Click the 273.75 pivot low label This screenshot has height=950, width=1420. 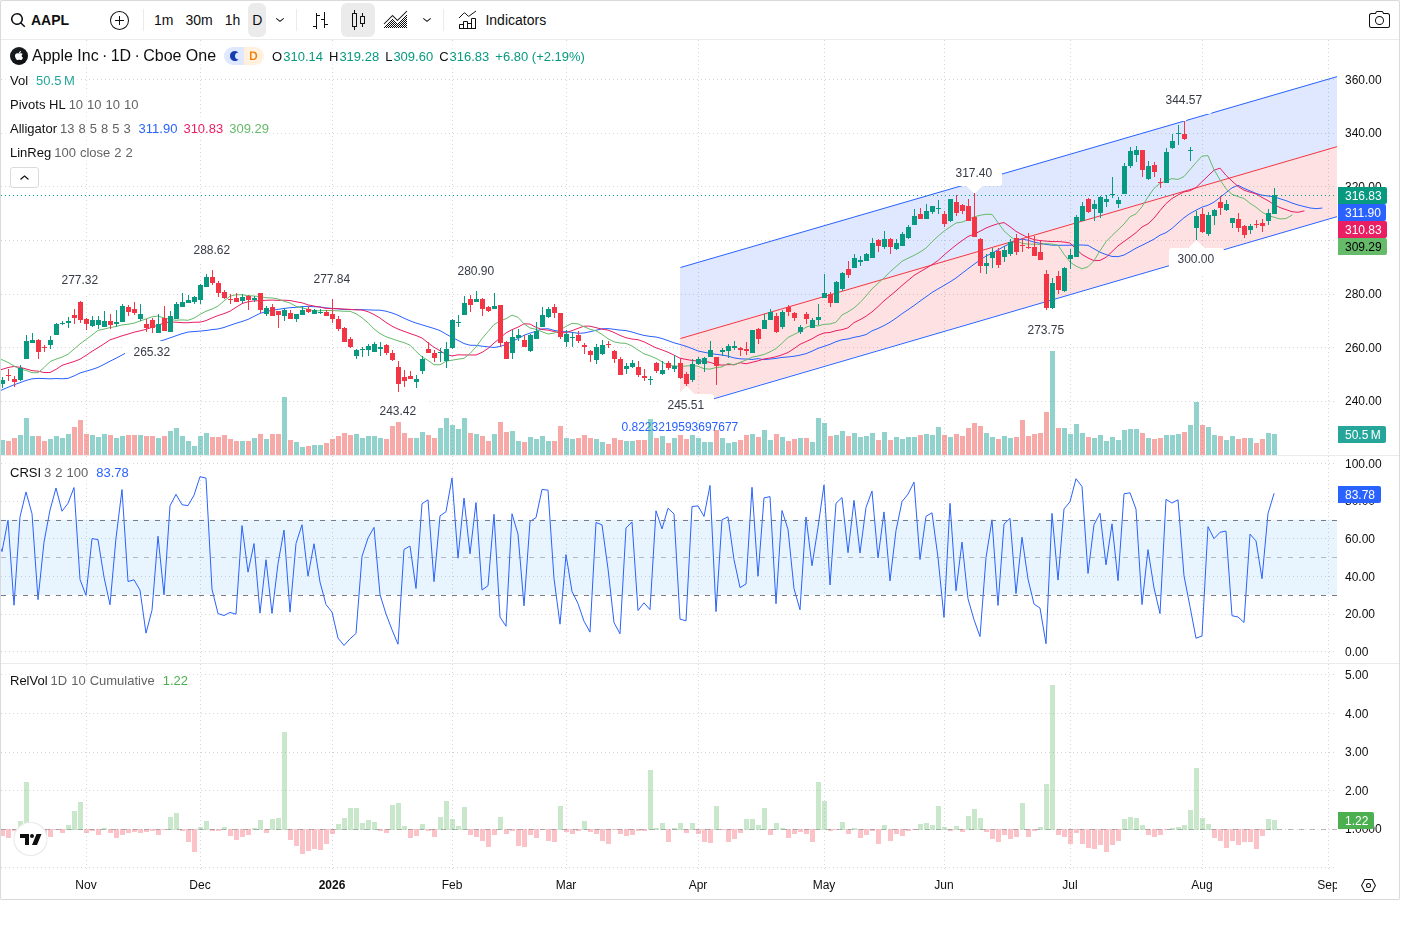1046,330
